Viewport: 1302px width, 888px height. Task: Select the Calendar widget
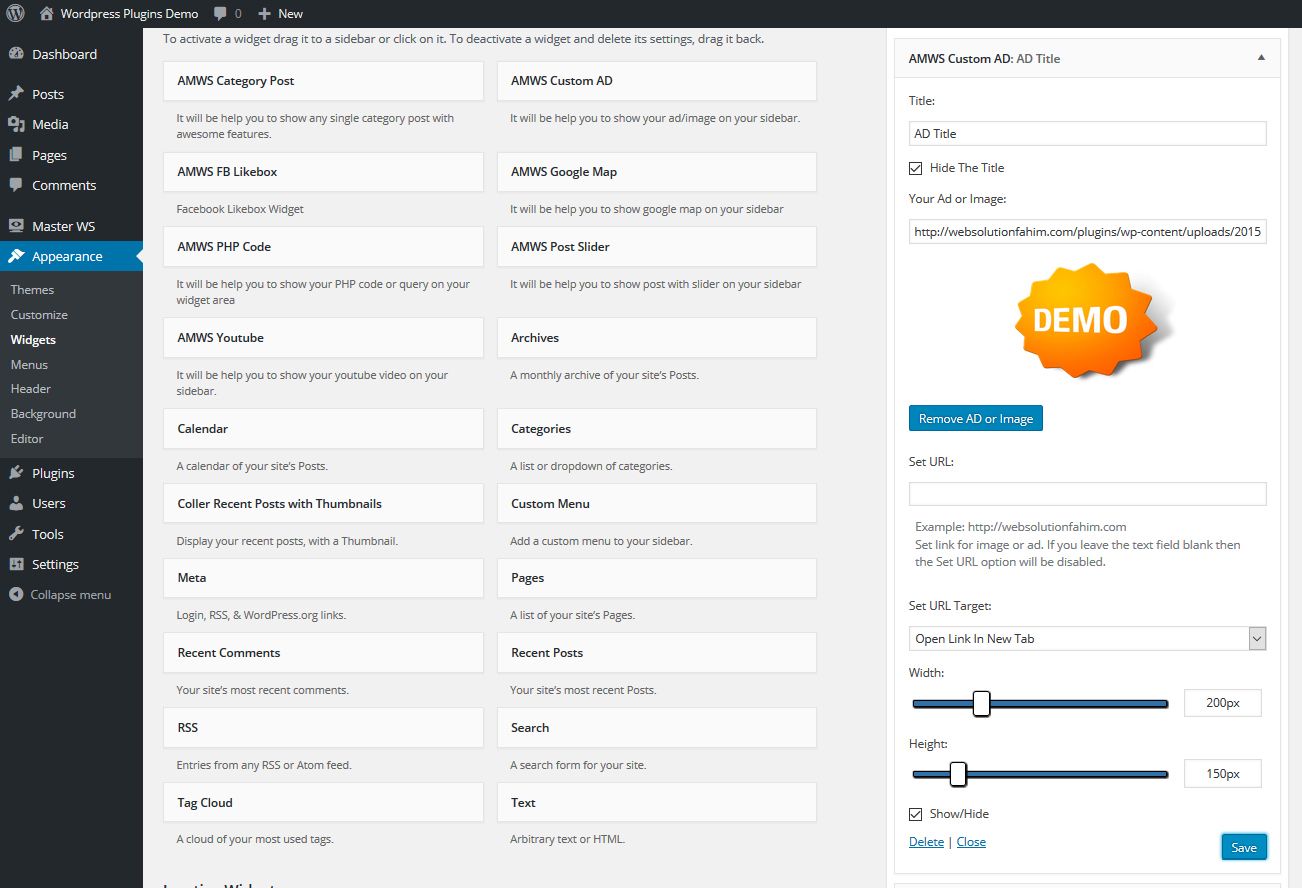323,429
